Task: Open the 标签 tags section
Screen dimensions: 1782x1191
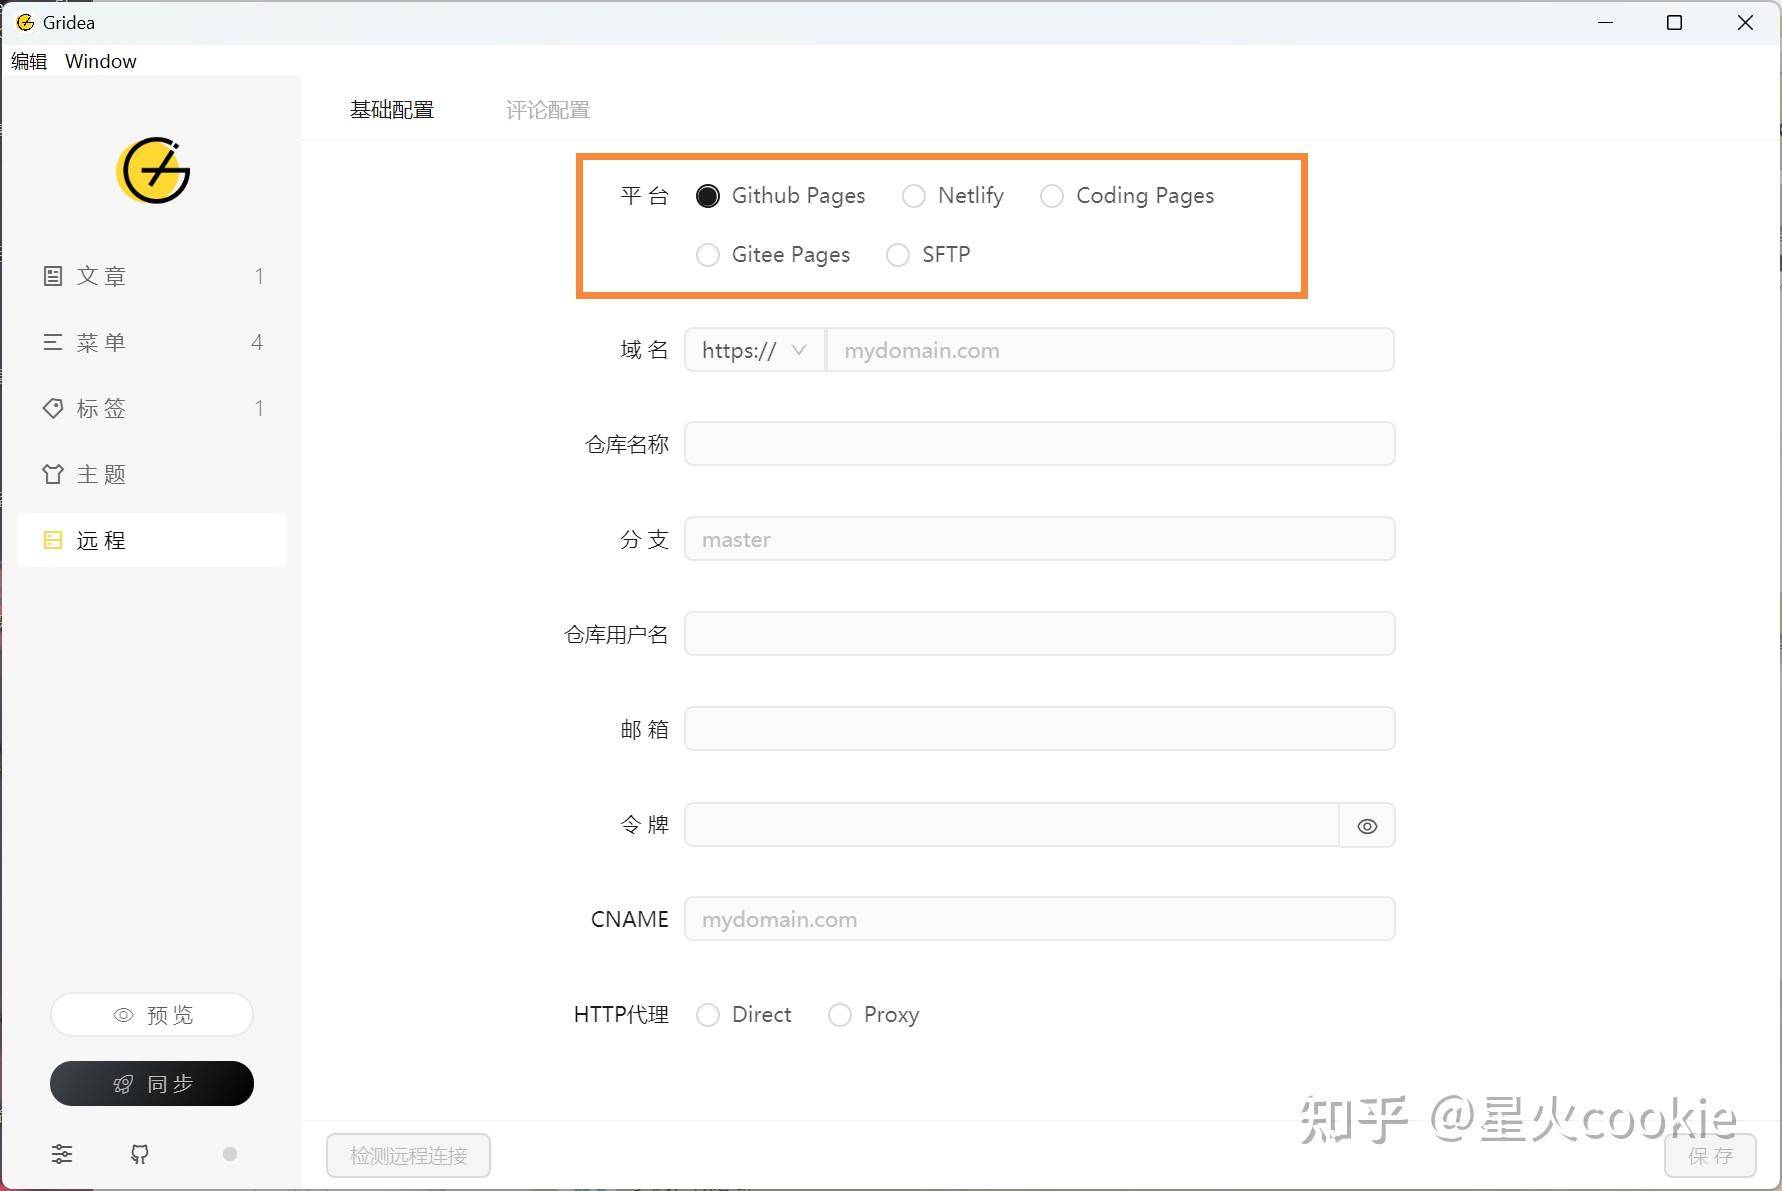Action: pyautogui.click(x=152, y=408)
